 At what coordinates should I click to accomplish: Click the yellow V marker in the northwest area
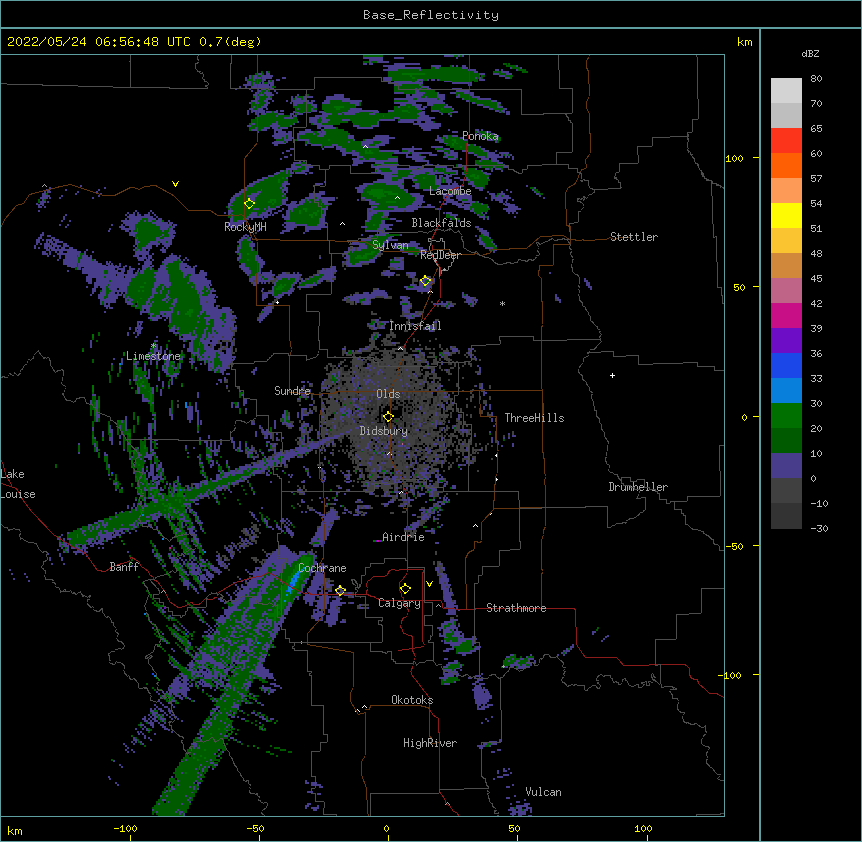pyautogui.click(x=175, y=184)
